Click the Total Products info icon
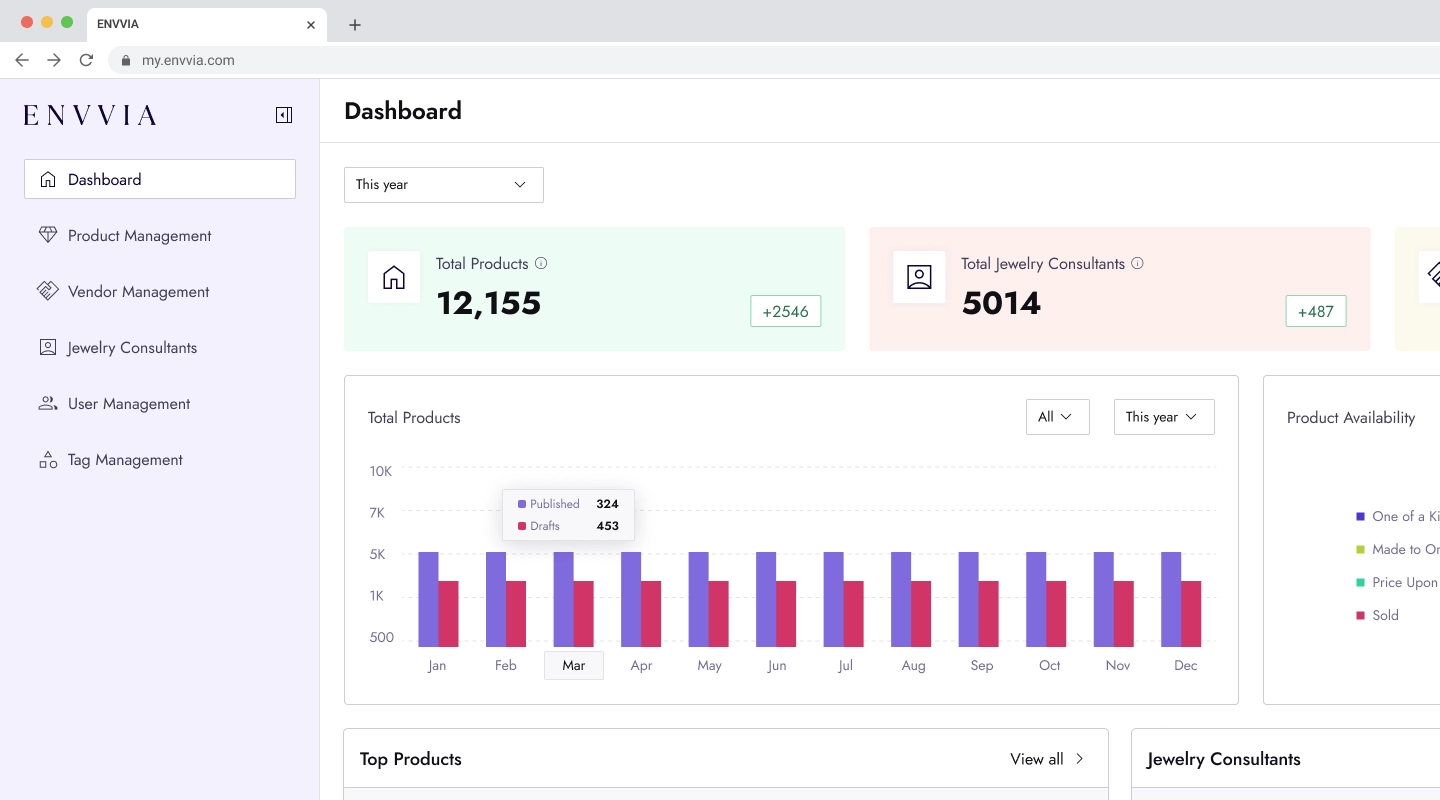1440x800 pixels. coord(541,263)
